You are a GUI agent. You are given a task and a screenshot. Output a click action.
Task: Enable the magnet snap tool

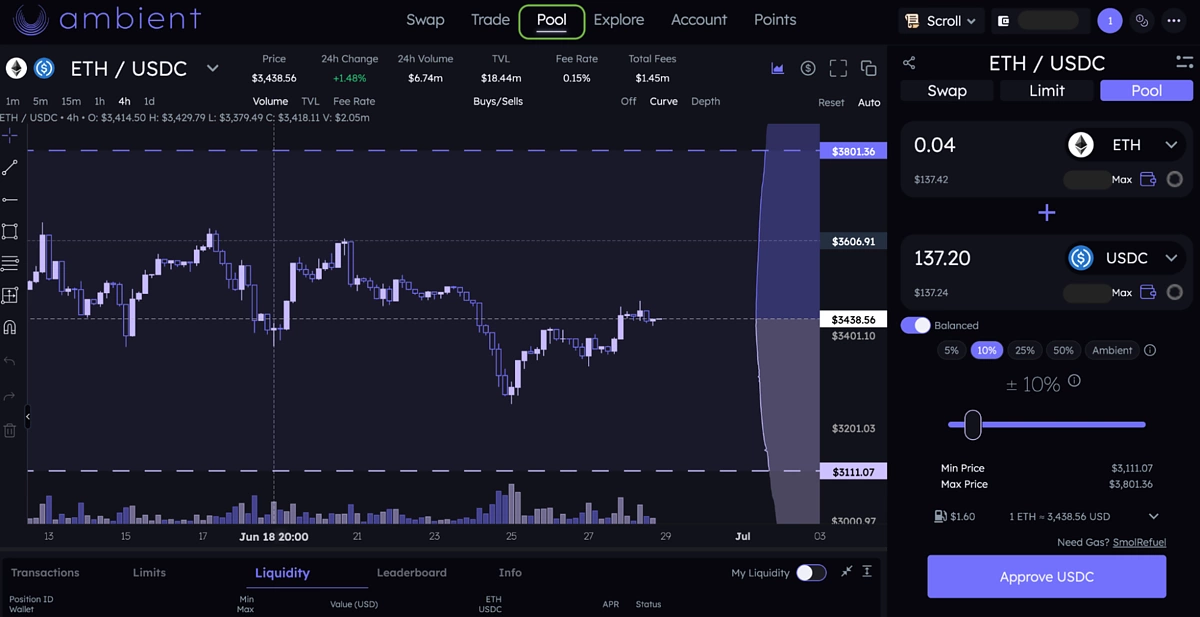click(x=10, y=327)
